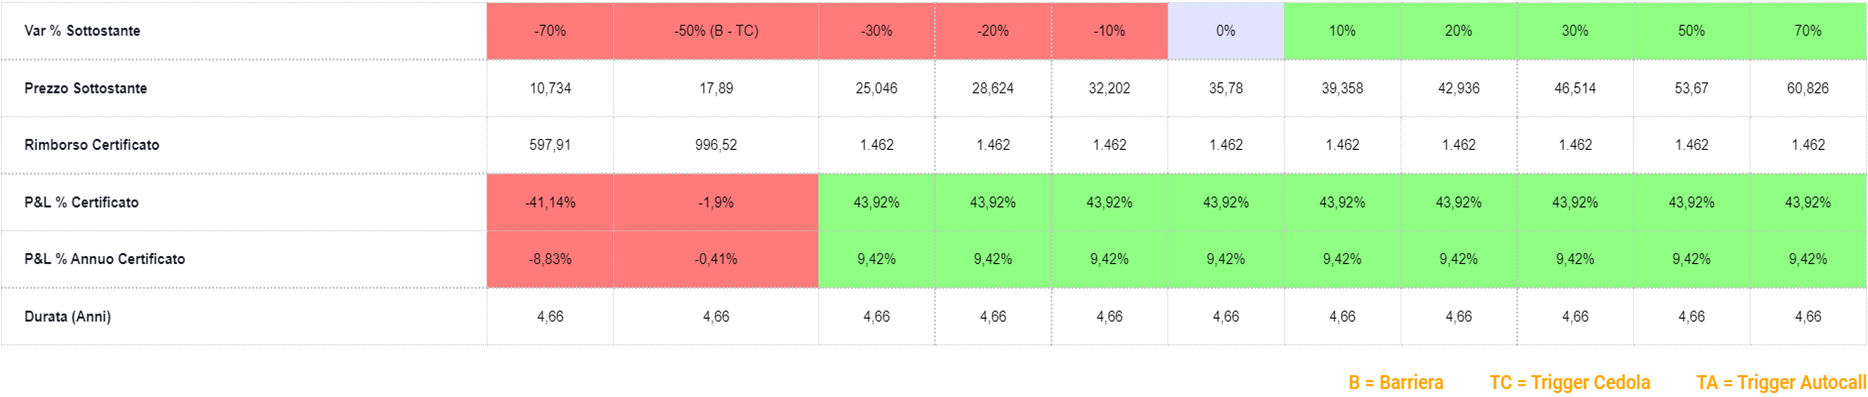This screenshot has height=397, width=1868.
Task: Click the -41,14% loss cell
Action: [x=550, y=202]
